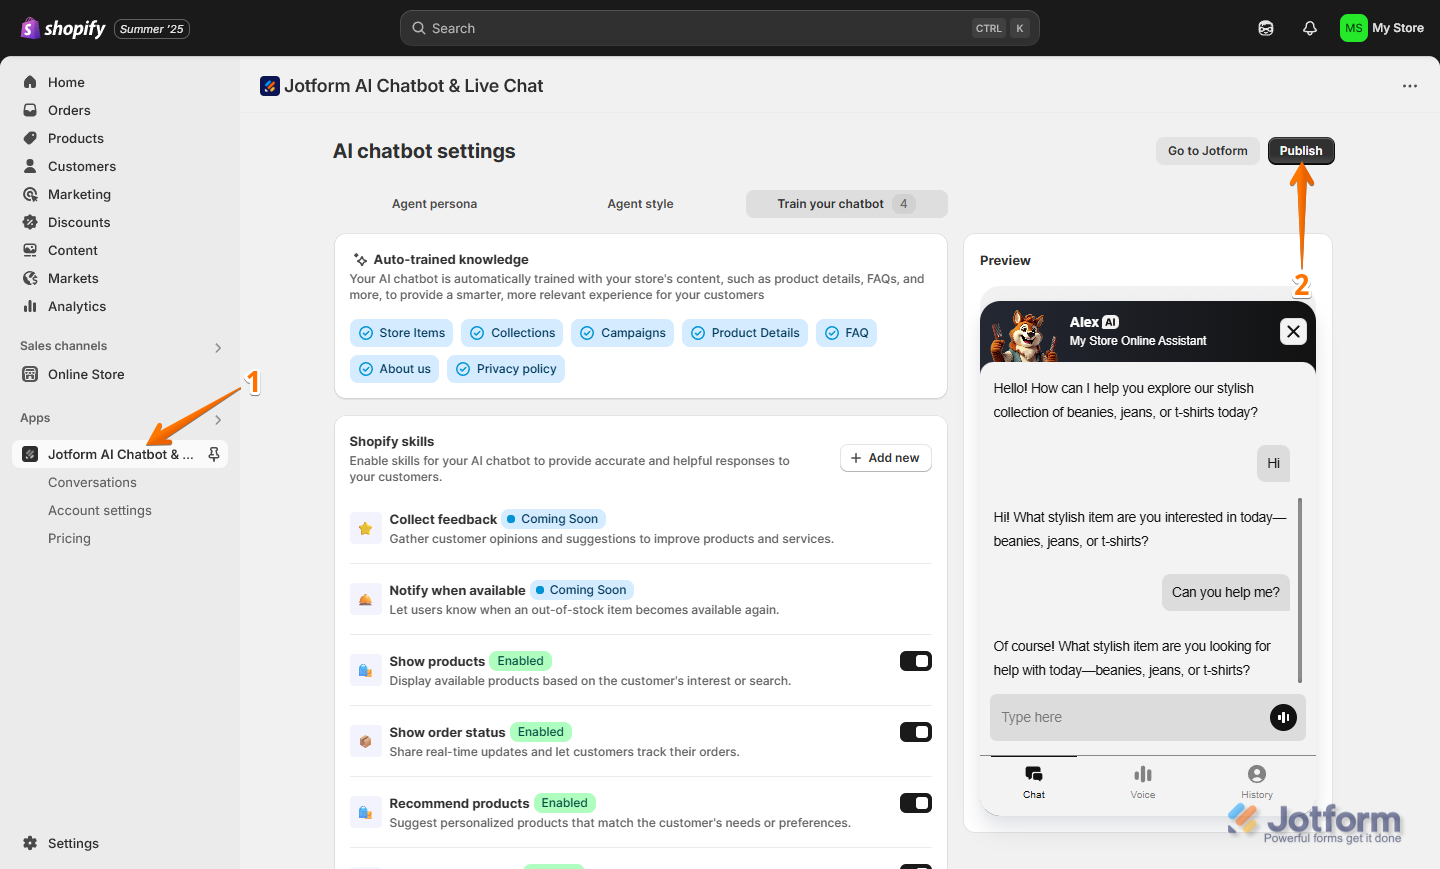
Task: Toggle the Product Details knowledge chip
Action: tap(745, 333)
